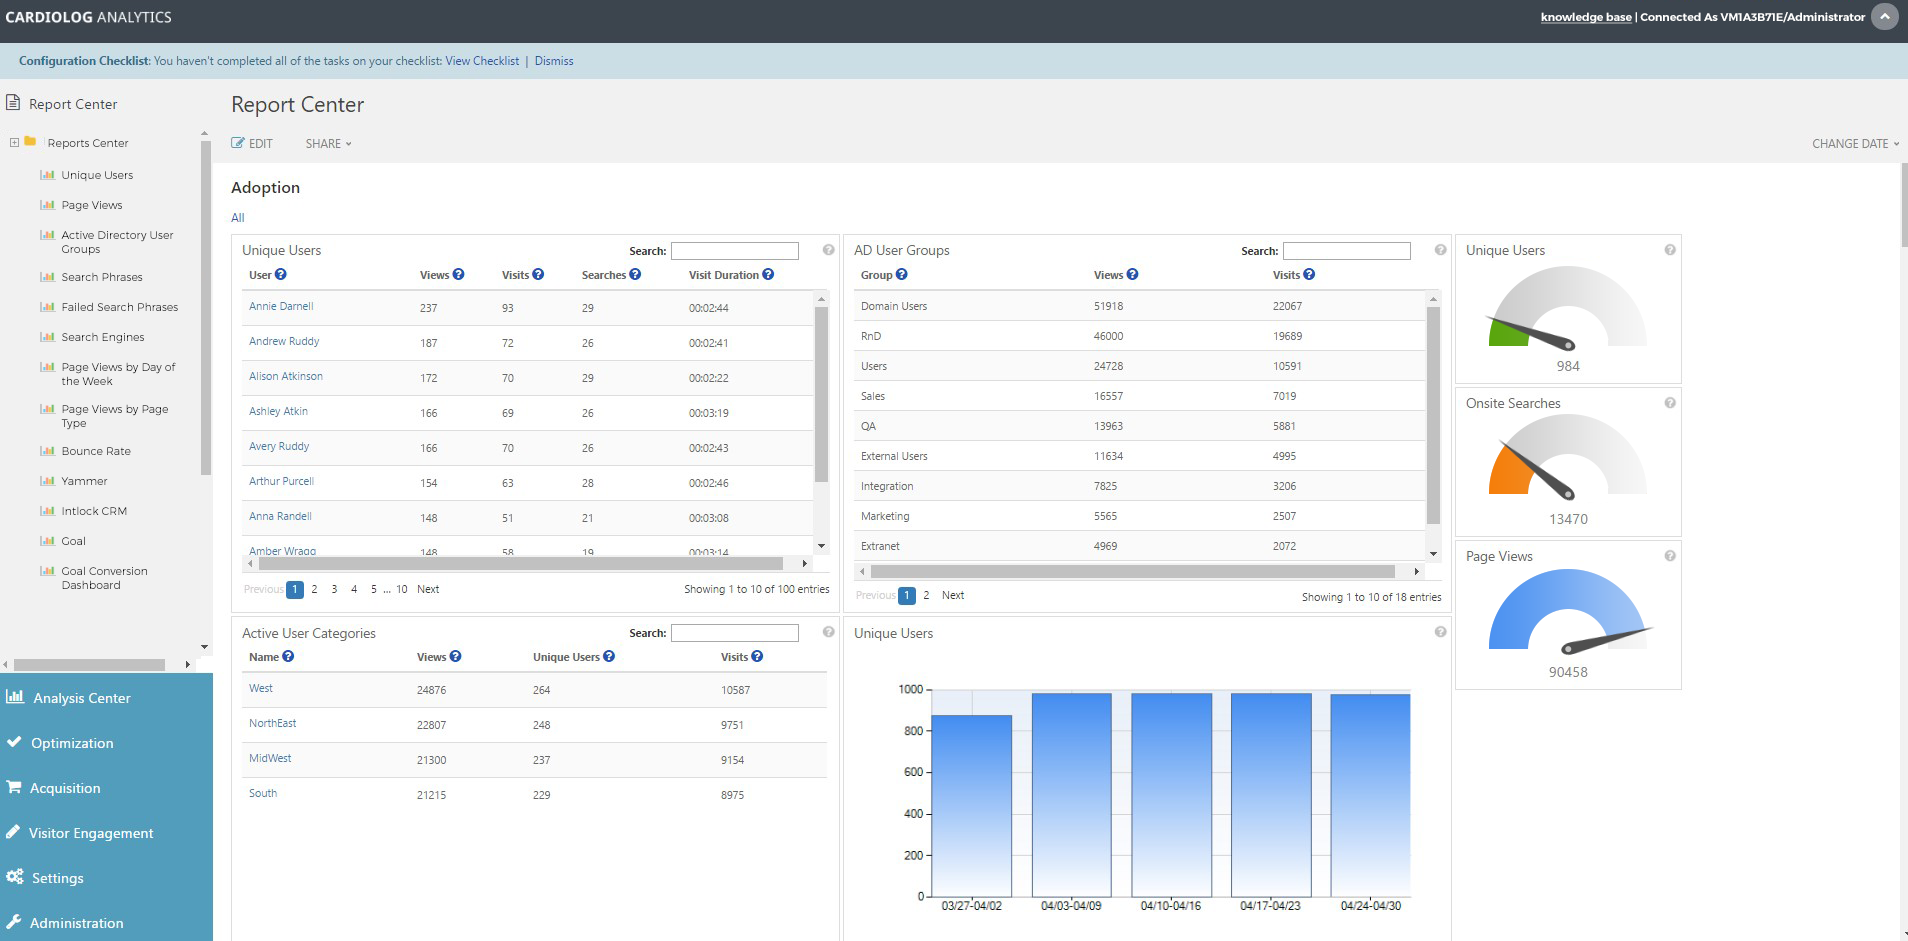Open user Andrew Ruddy

click(x=284, y=341)
